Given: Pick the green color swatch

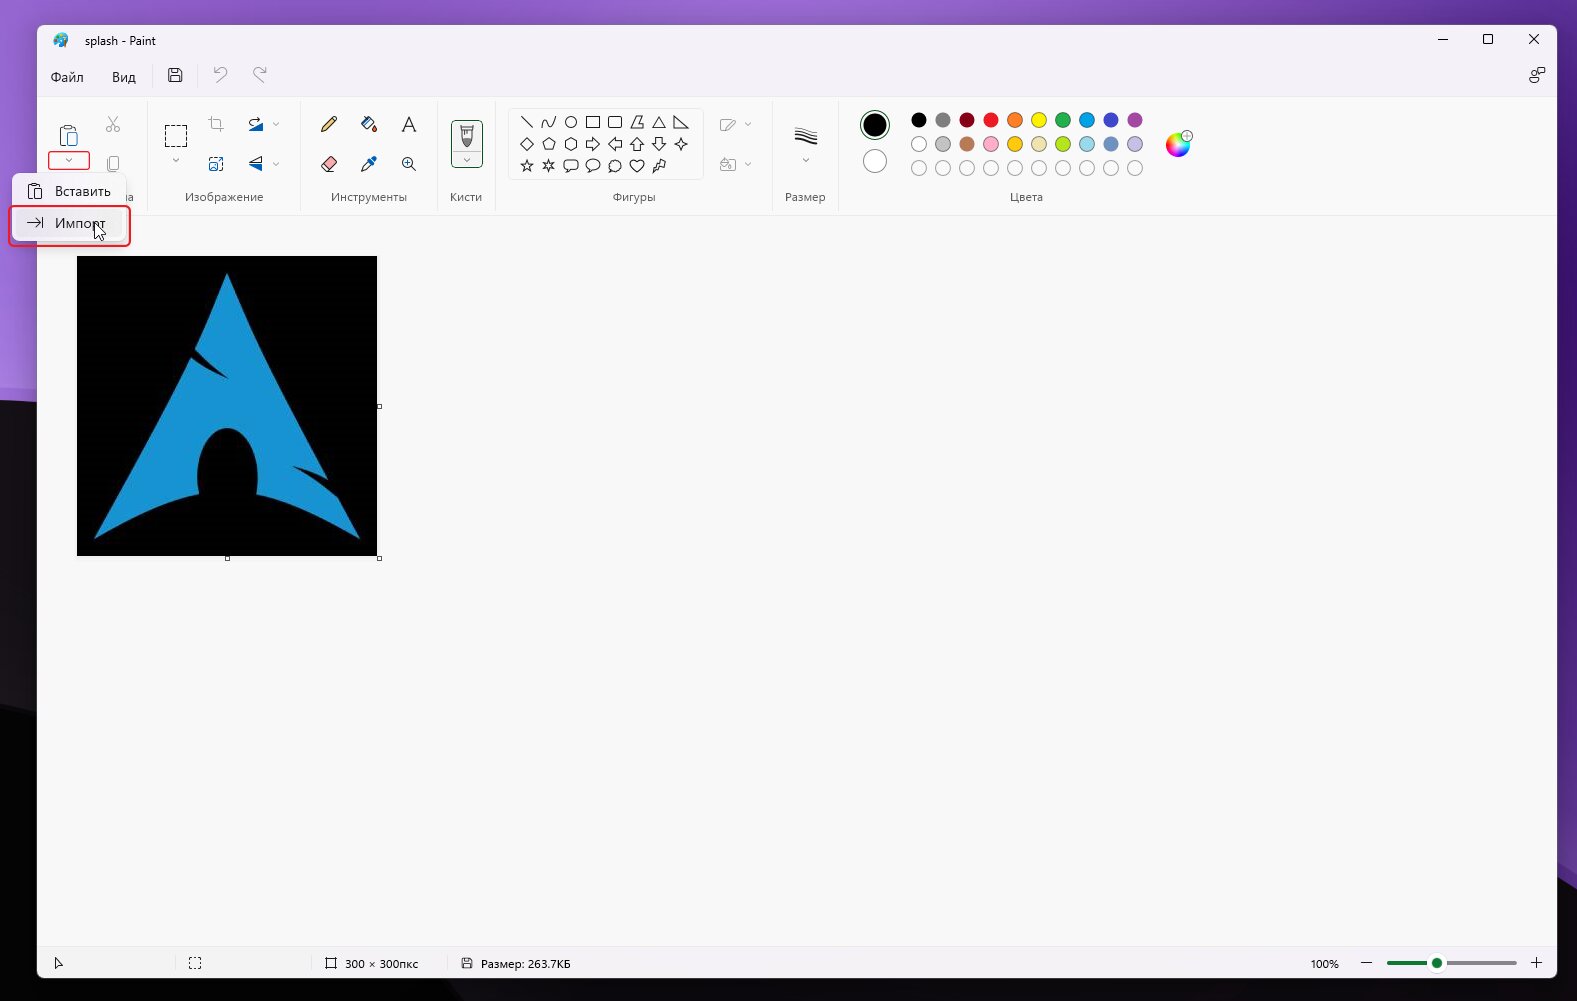Looking at the screenshot, I should point(1063,120).
